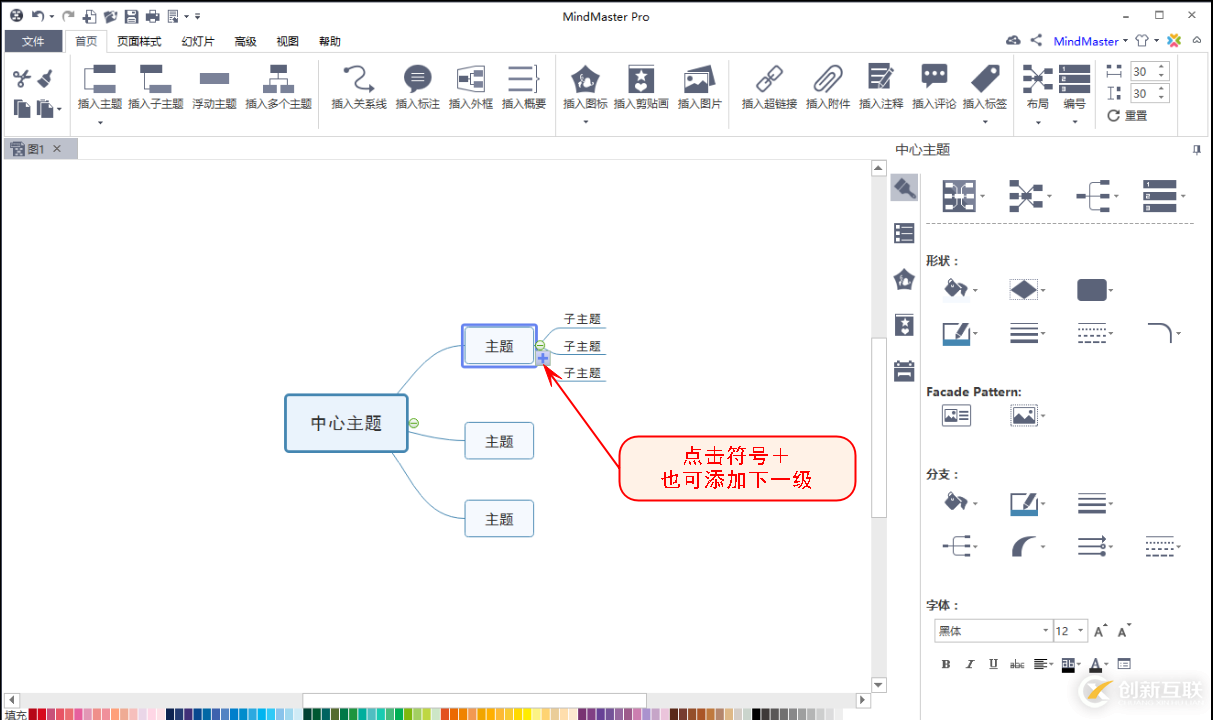Viewport: 1213px width, 720px height.
Task: Pin the 中心主题 side panel
Action: tap(1197, 149)
